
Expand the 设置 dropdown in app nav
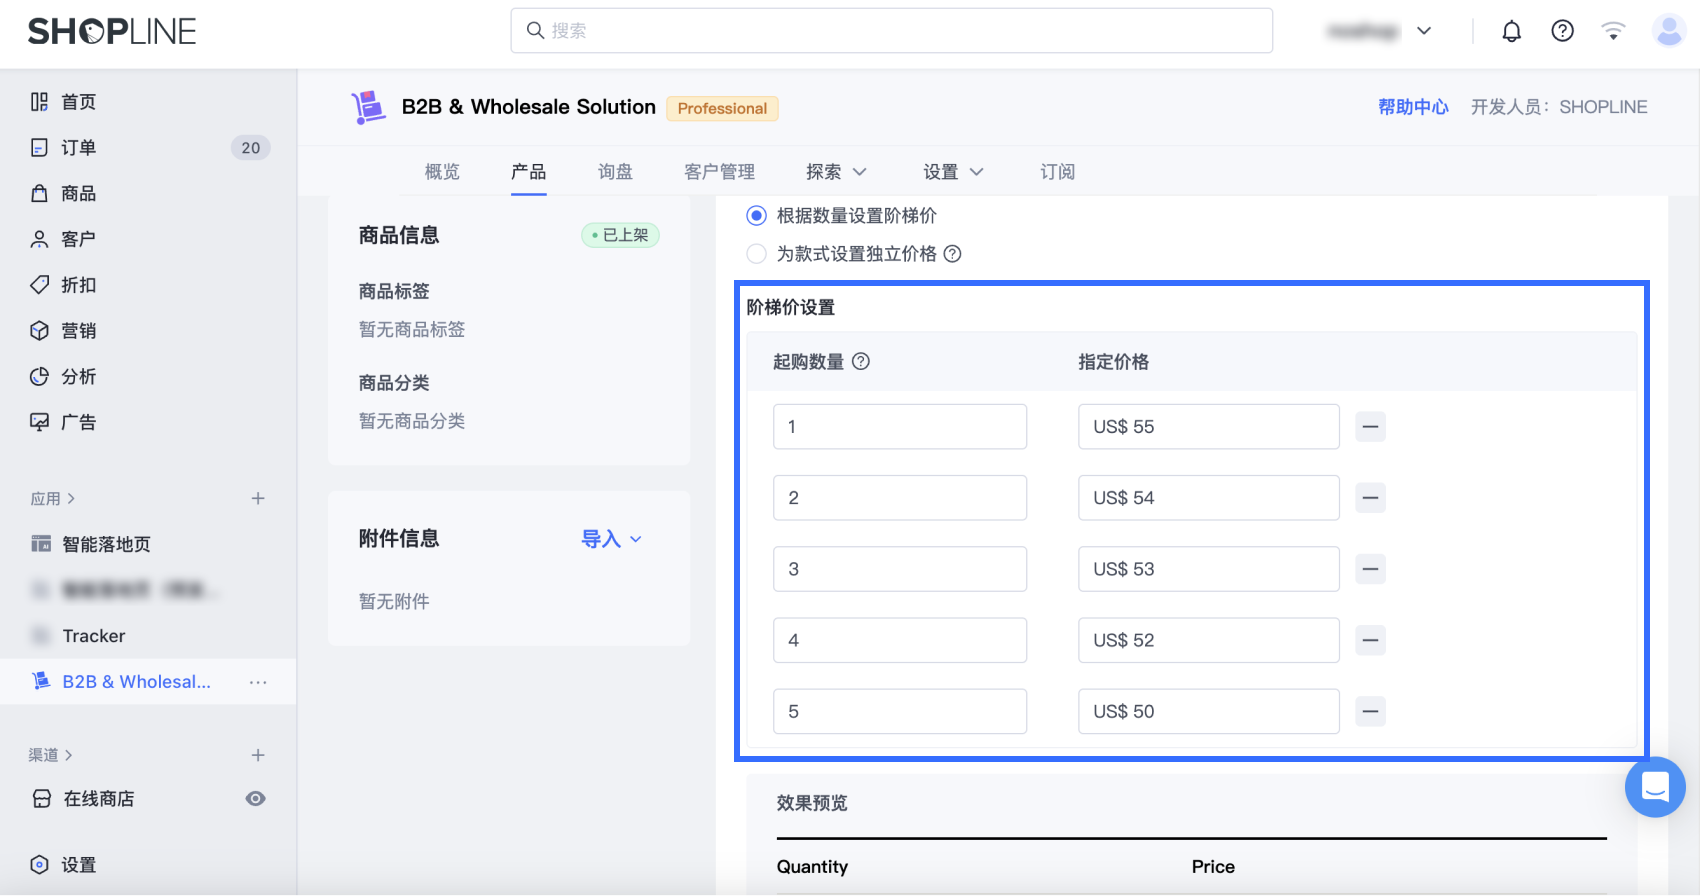(x=953, y=172)
